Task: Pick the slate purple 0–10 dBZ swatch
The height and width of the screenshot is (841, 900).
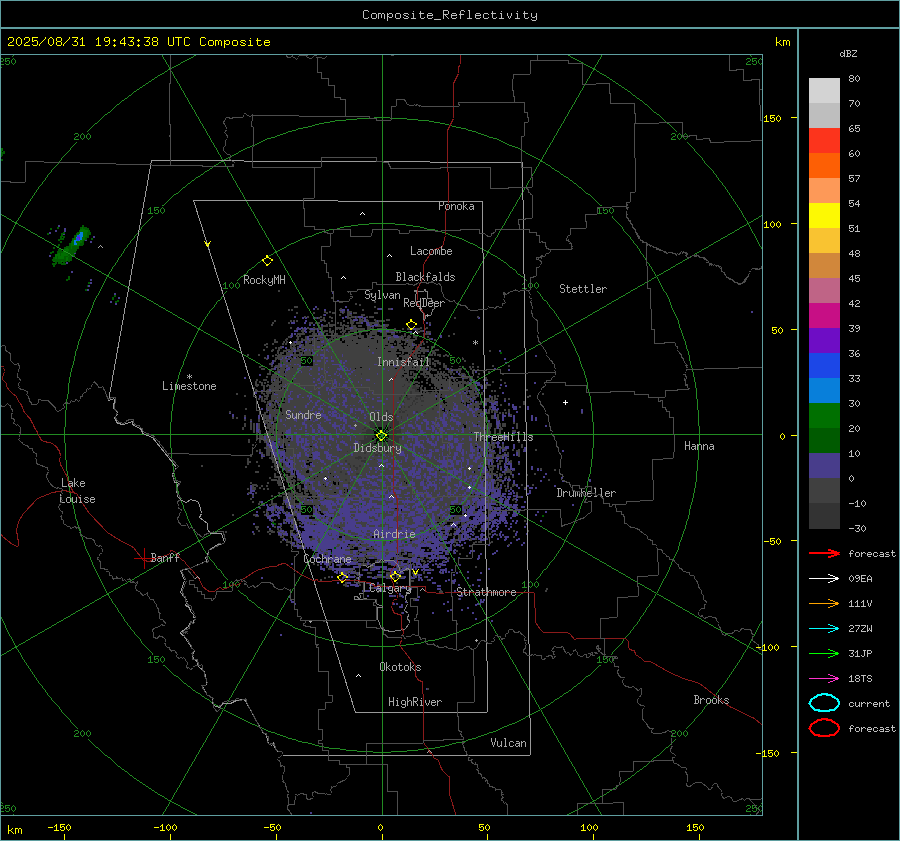Action: pos(824,466)
